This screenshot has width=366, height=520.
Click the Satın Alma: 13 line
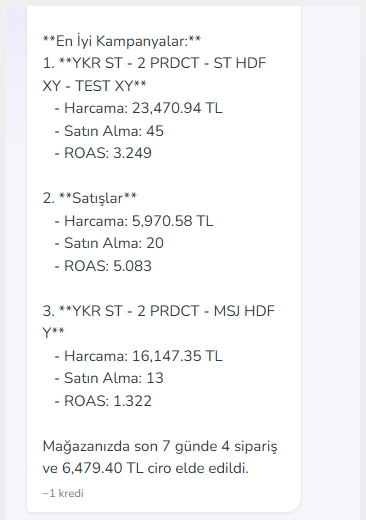click(109, 378)
